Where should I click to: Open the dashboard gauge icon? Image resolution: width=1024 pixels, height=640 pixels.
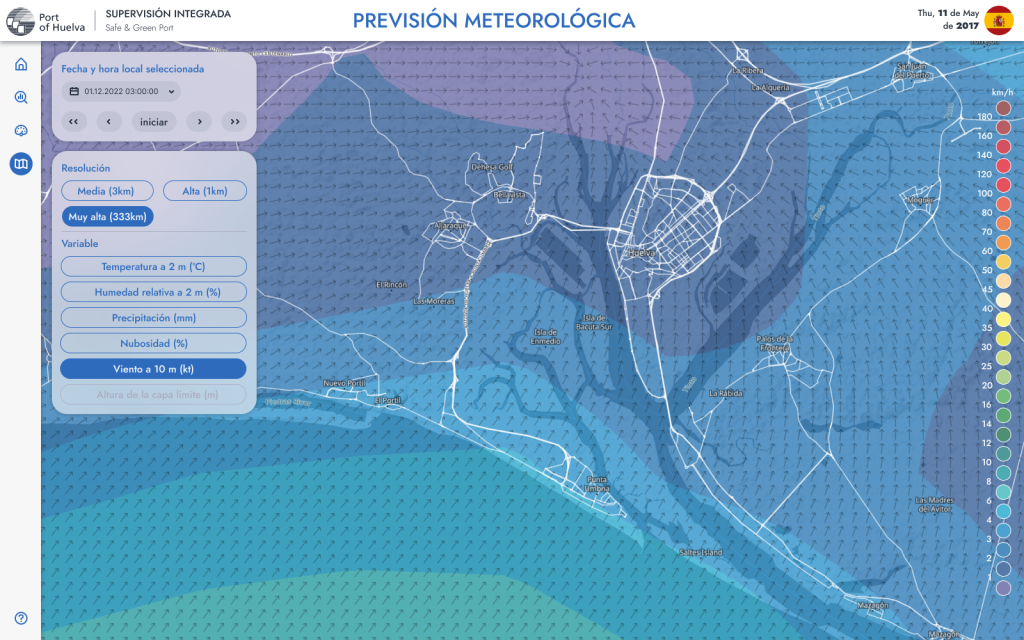21,131
